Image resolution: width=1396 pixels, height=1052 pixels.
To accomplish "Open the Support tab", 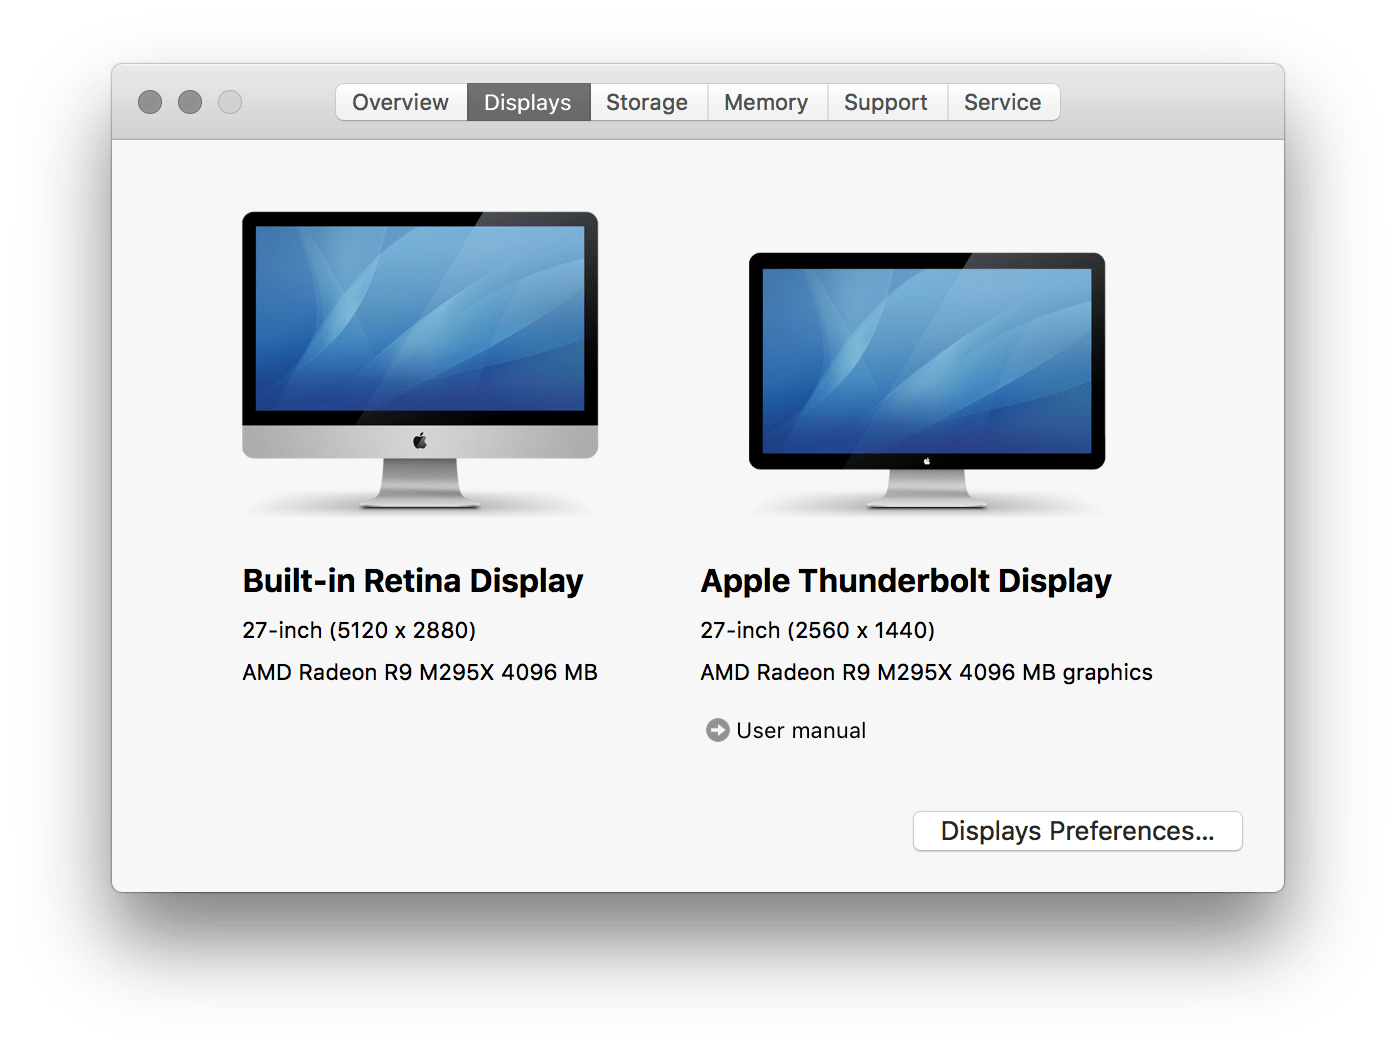I will tap(885, 101).
